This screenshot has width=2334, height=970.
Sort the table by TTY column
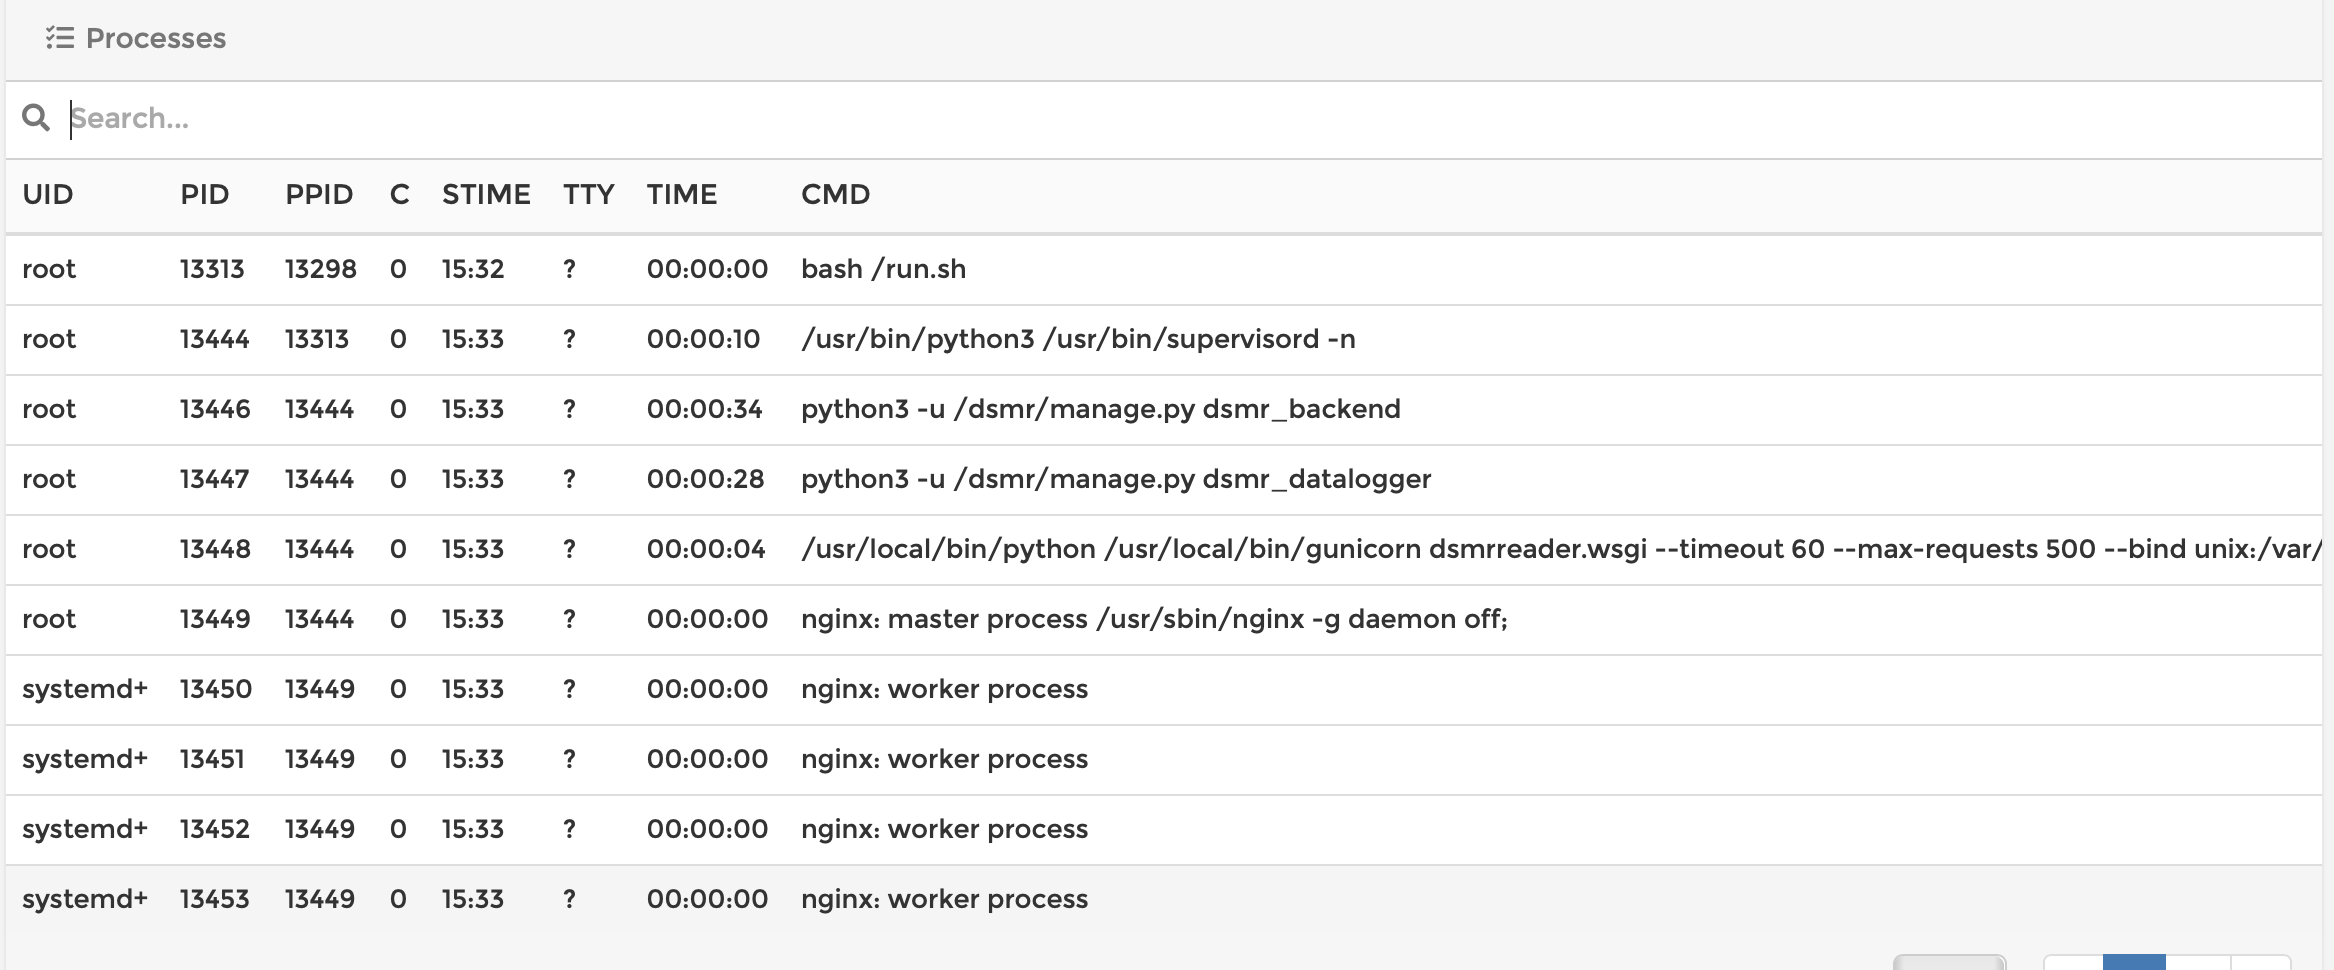(x=589, y=195)
